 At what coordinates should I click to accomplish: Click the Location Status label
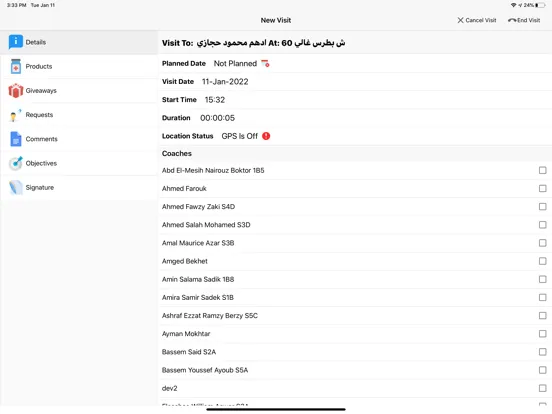188,136
